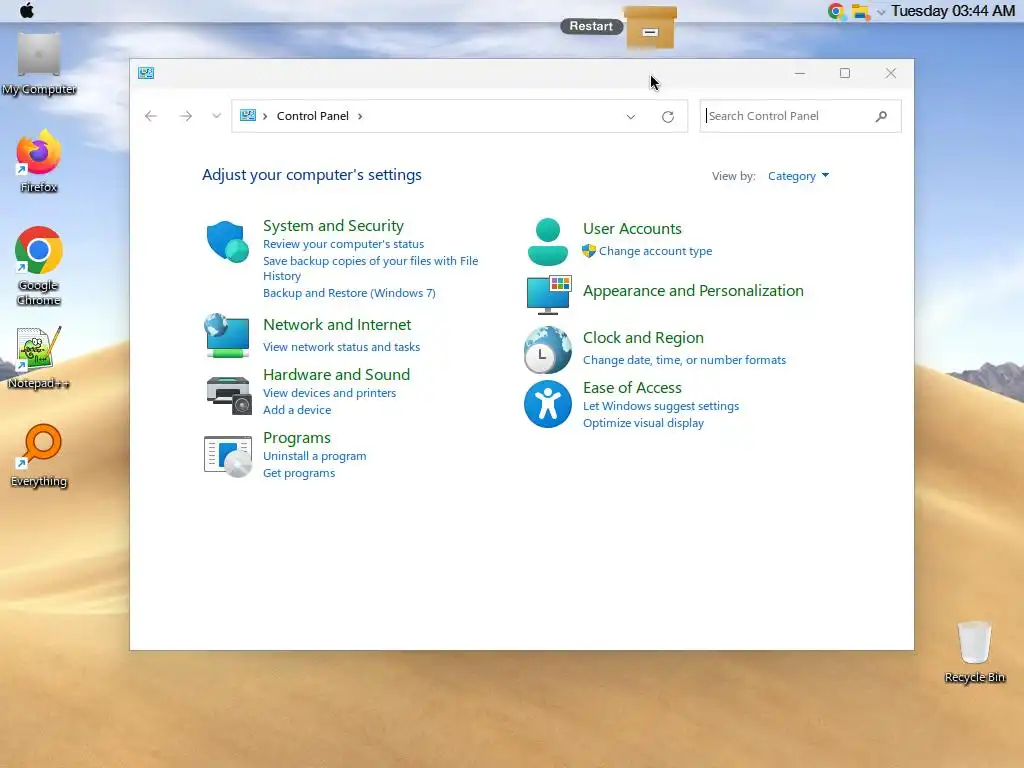Screen dimensions: 1024x768
Task: Open Clock and Region heading link
Action: click(x=643, y=338)
